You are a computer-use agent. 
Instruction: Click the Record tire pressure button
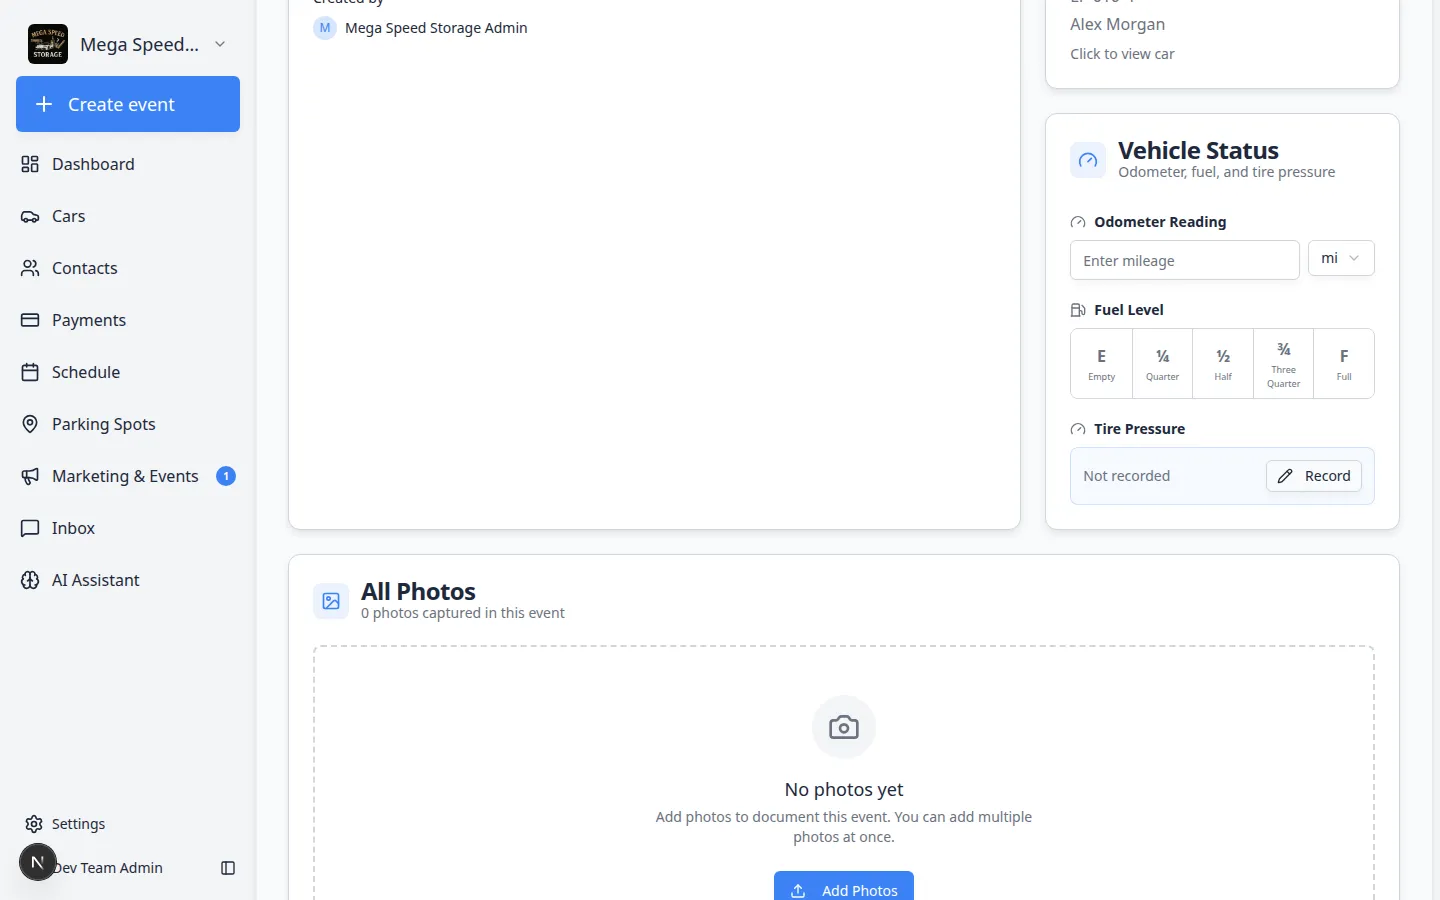point(1314,476)
